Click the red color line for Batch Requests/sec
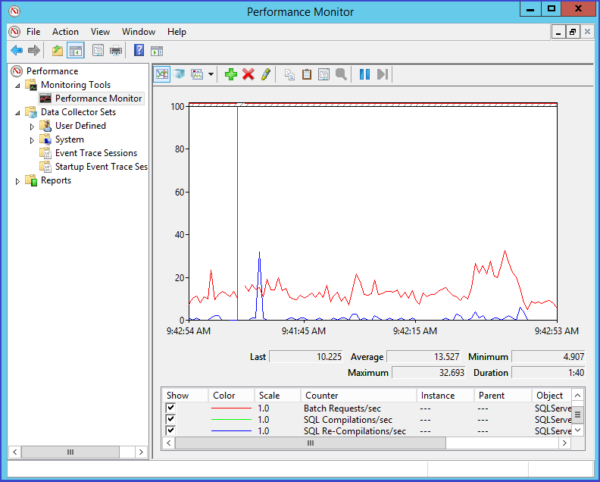600x482 pixels. click(231, 408)
